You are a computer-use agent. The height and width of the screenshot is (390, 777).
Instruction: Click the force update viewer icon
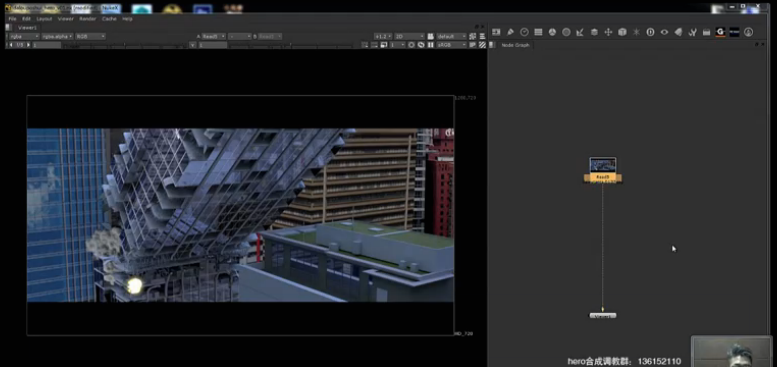coord(421,45)
